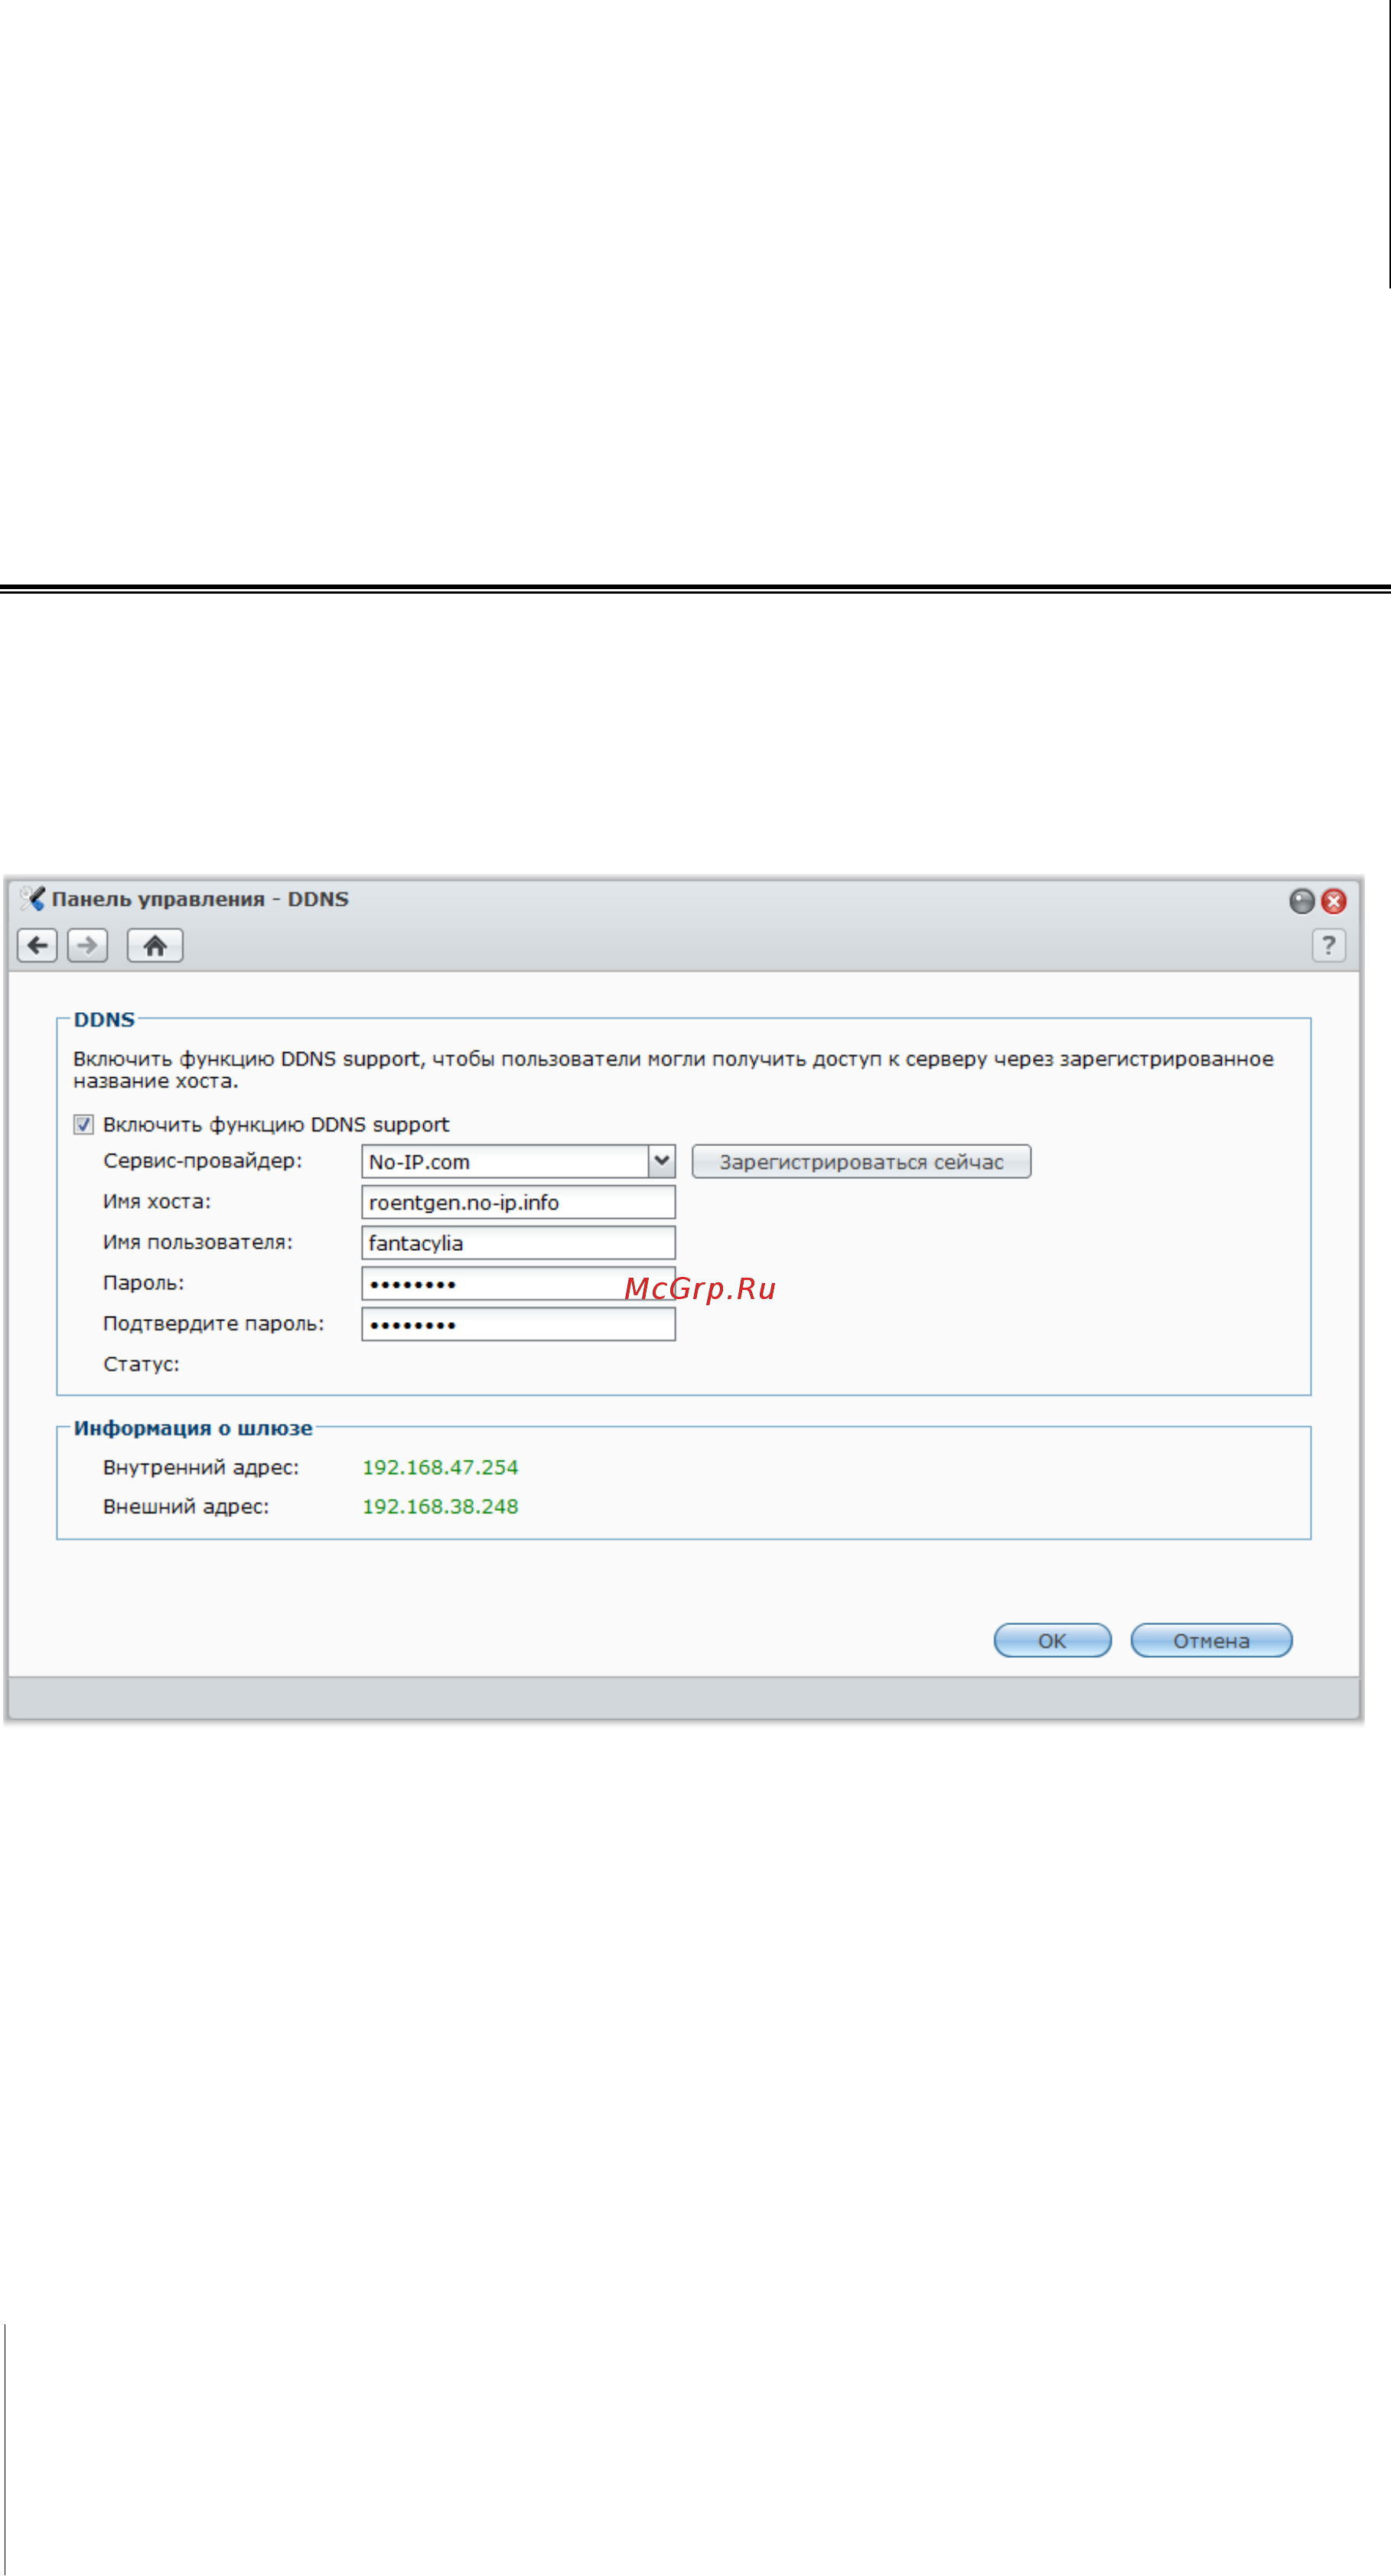The width and height of the screenshot is (1391, 2576).
Task: Click the Отмена button
Action: (1211, 1640)
